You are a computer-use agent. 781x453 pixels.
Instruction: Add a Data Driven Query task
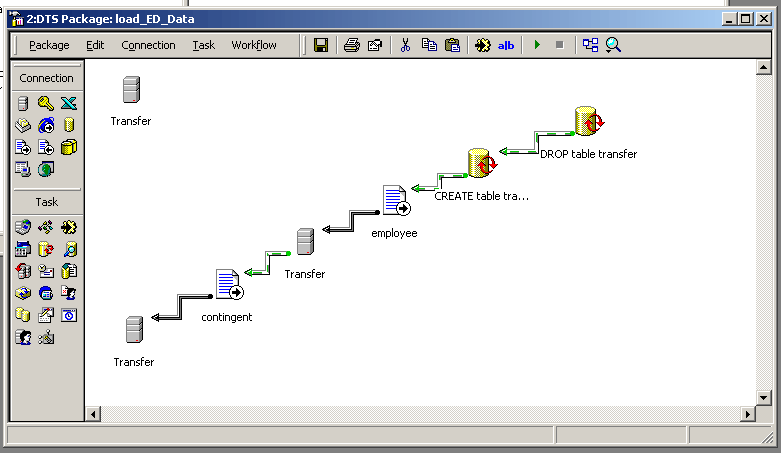(69, 249)
